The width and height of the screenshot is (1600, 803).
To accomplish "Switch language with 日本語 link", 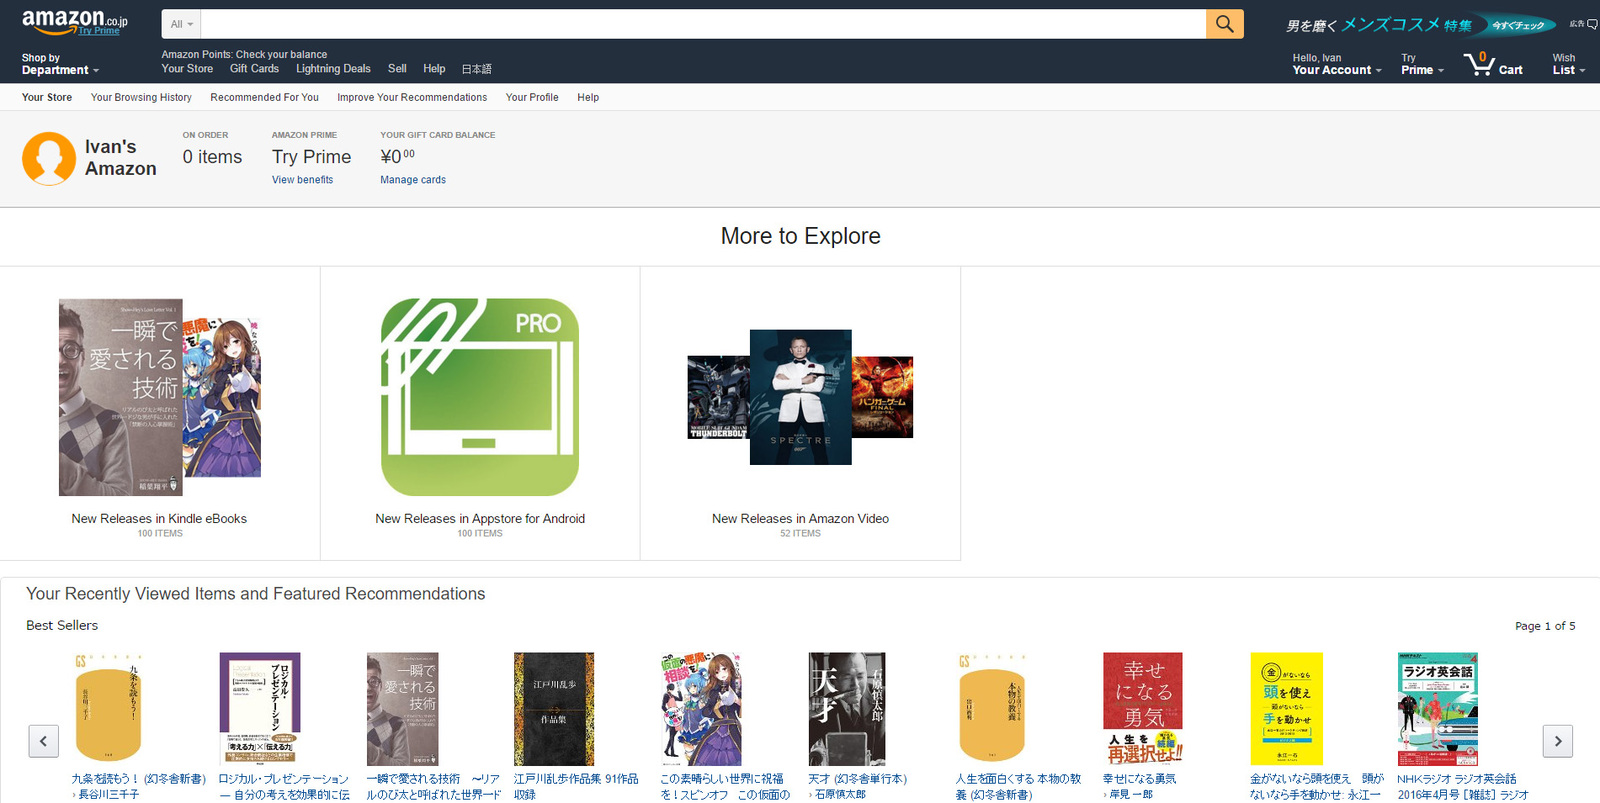I will [x=476, y=69].
